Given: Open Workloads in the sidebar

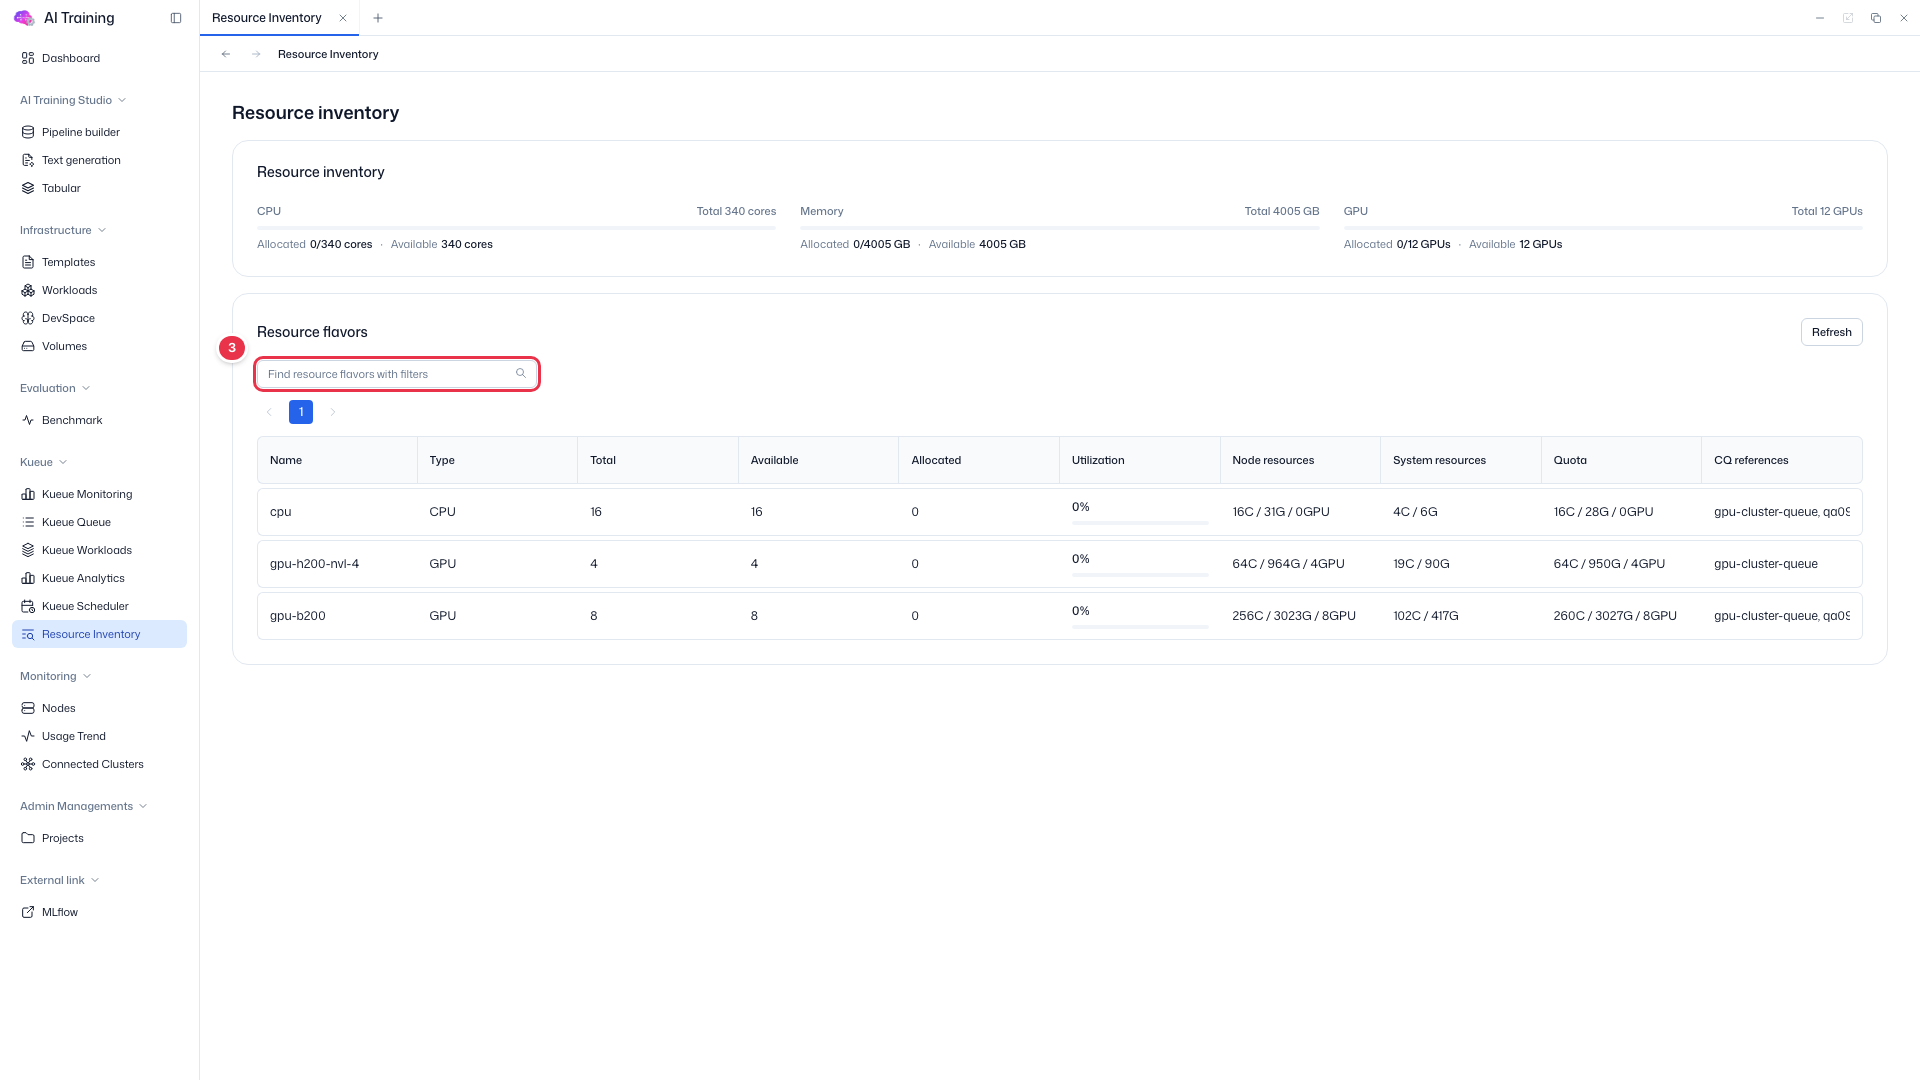Looking at the screenshot, I should [99, 290].
